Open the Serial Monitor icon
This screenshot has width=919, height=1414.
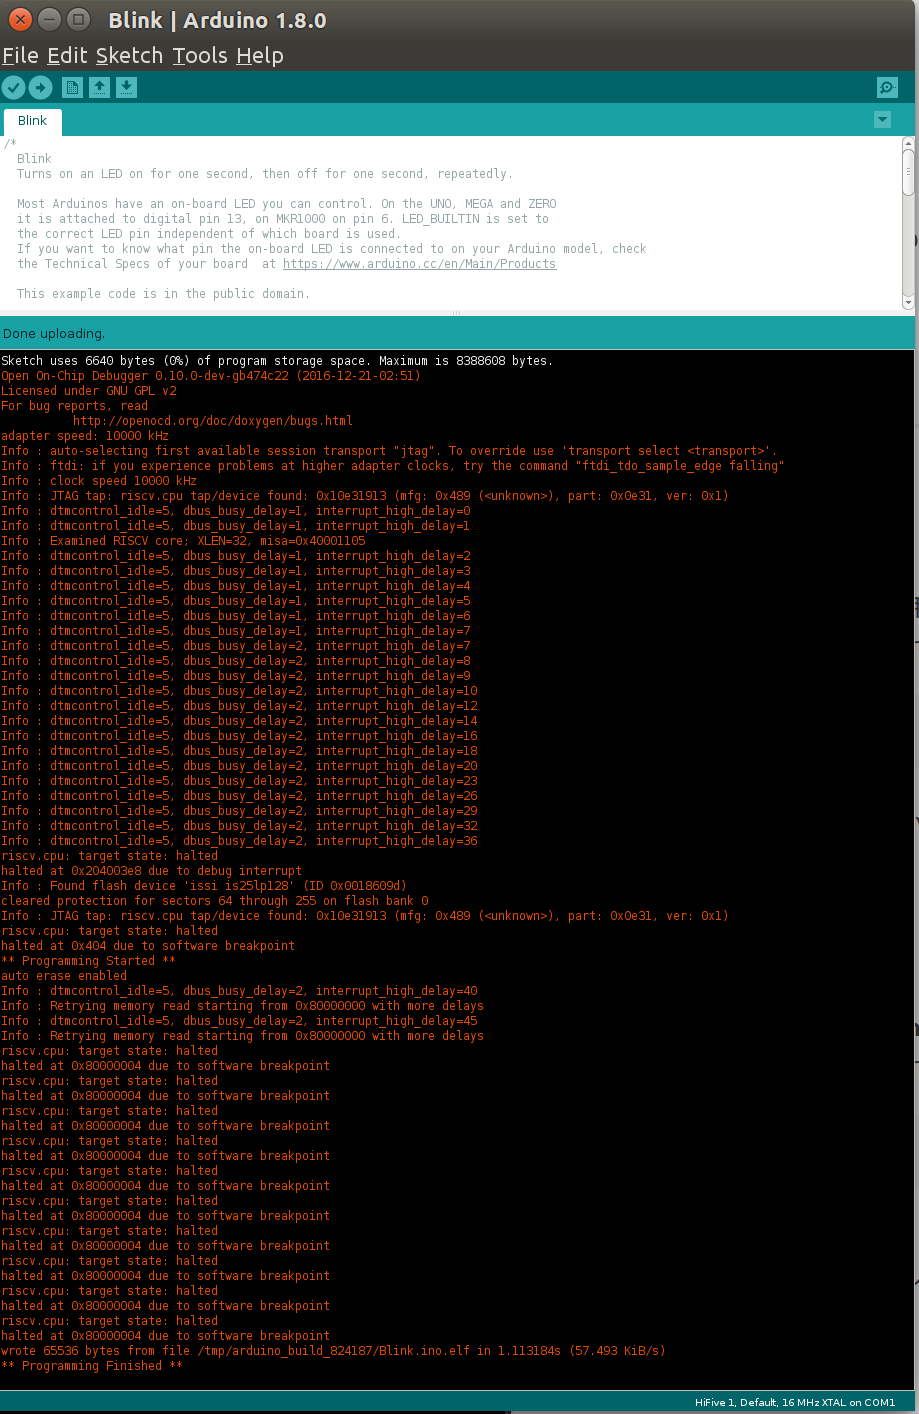point(886,87)
